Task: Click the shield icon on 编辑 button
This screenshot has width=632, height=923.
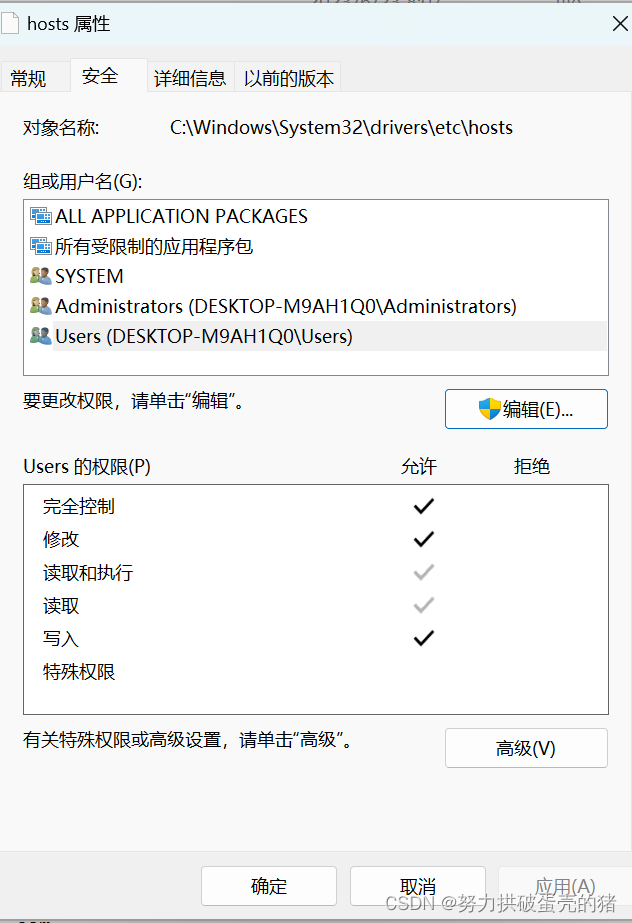Action: tap(489, 409)
